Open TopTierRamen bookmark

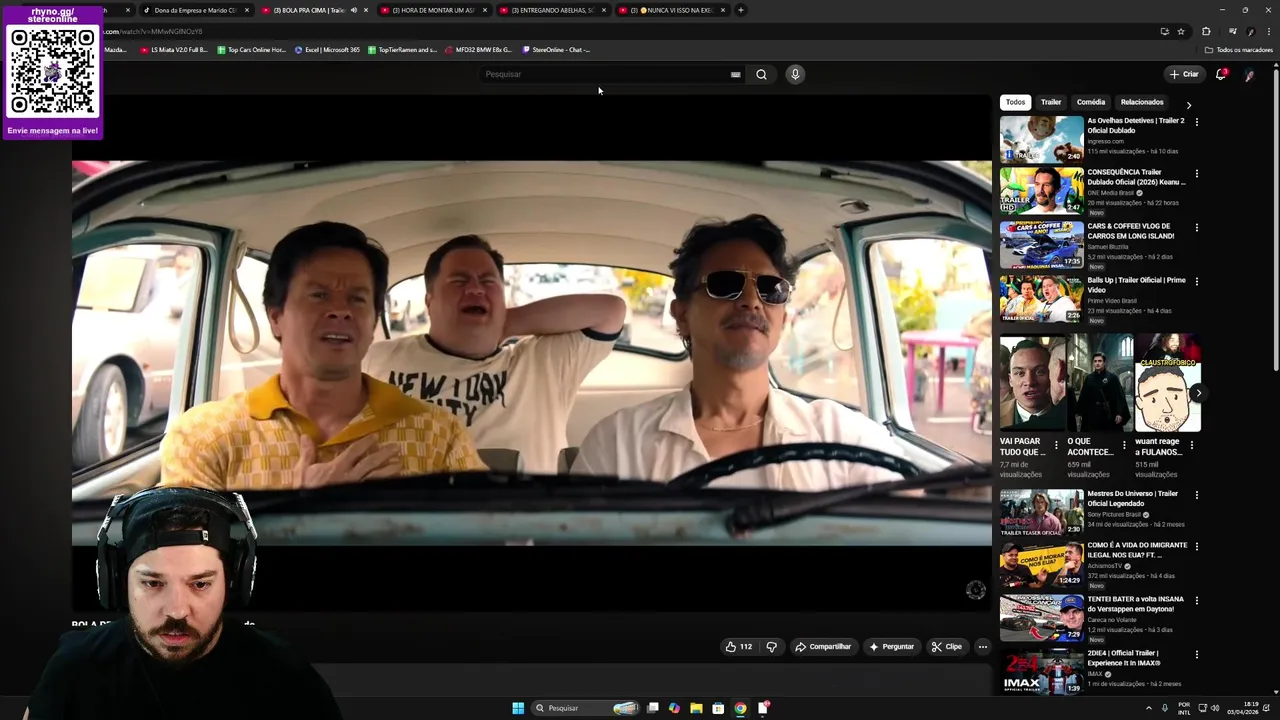click(x=402, y=50)
